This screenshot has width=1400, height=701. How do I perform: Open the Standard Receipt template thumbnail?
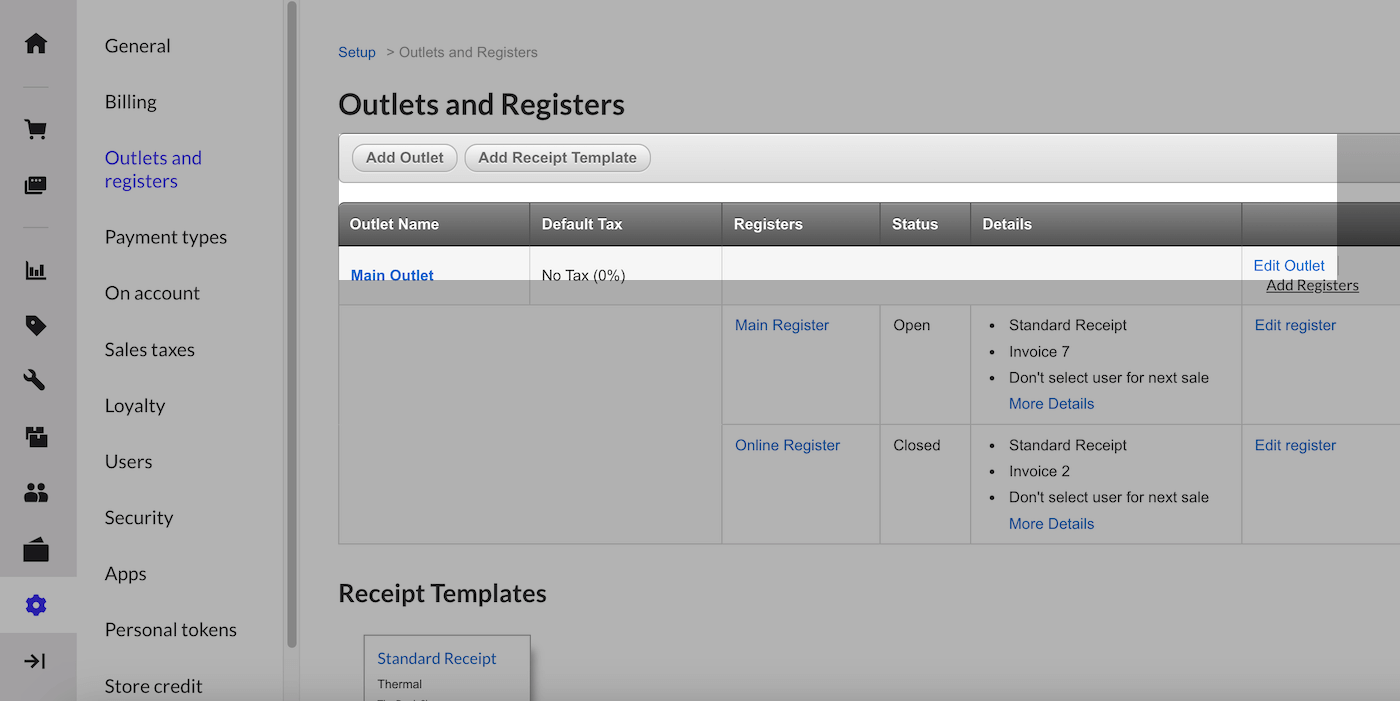[437, 658]
